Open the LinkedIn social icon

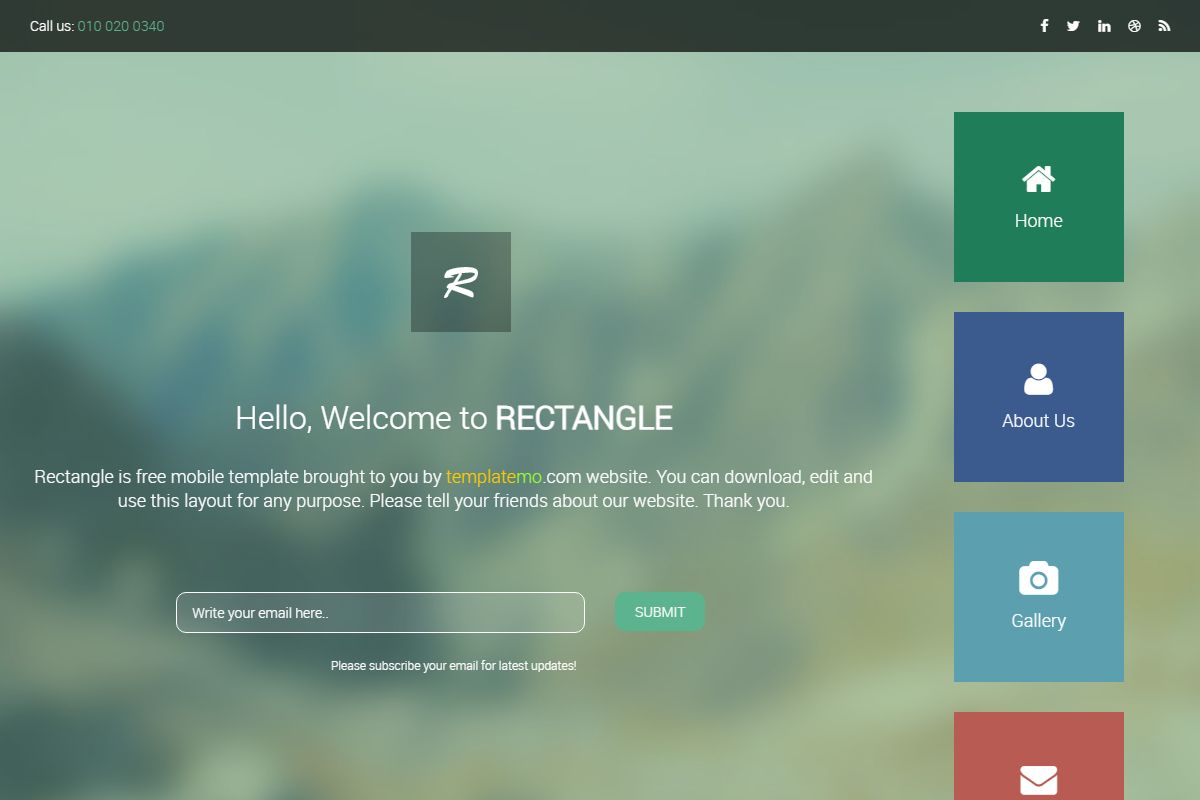point(1104,26)
